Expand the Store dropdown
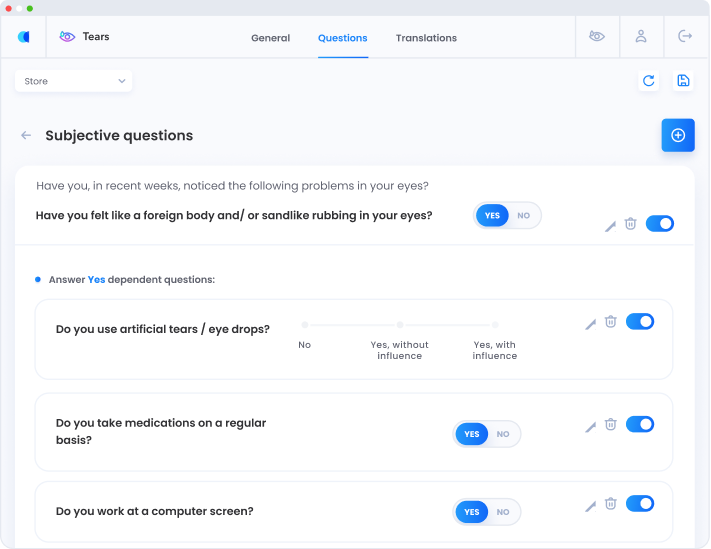This screenshot has width=711, height=549. click(75, 81)
